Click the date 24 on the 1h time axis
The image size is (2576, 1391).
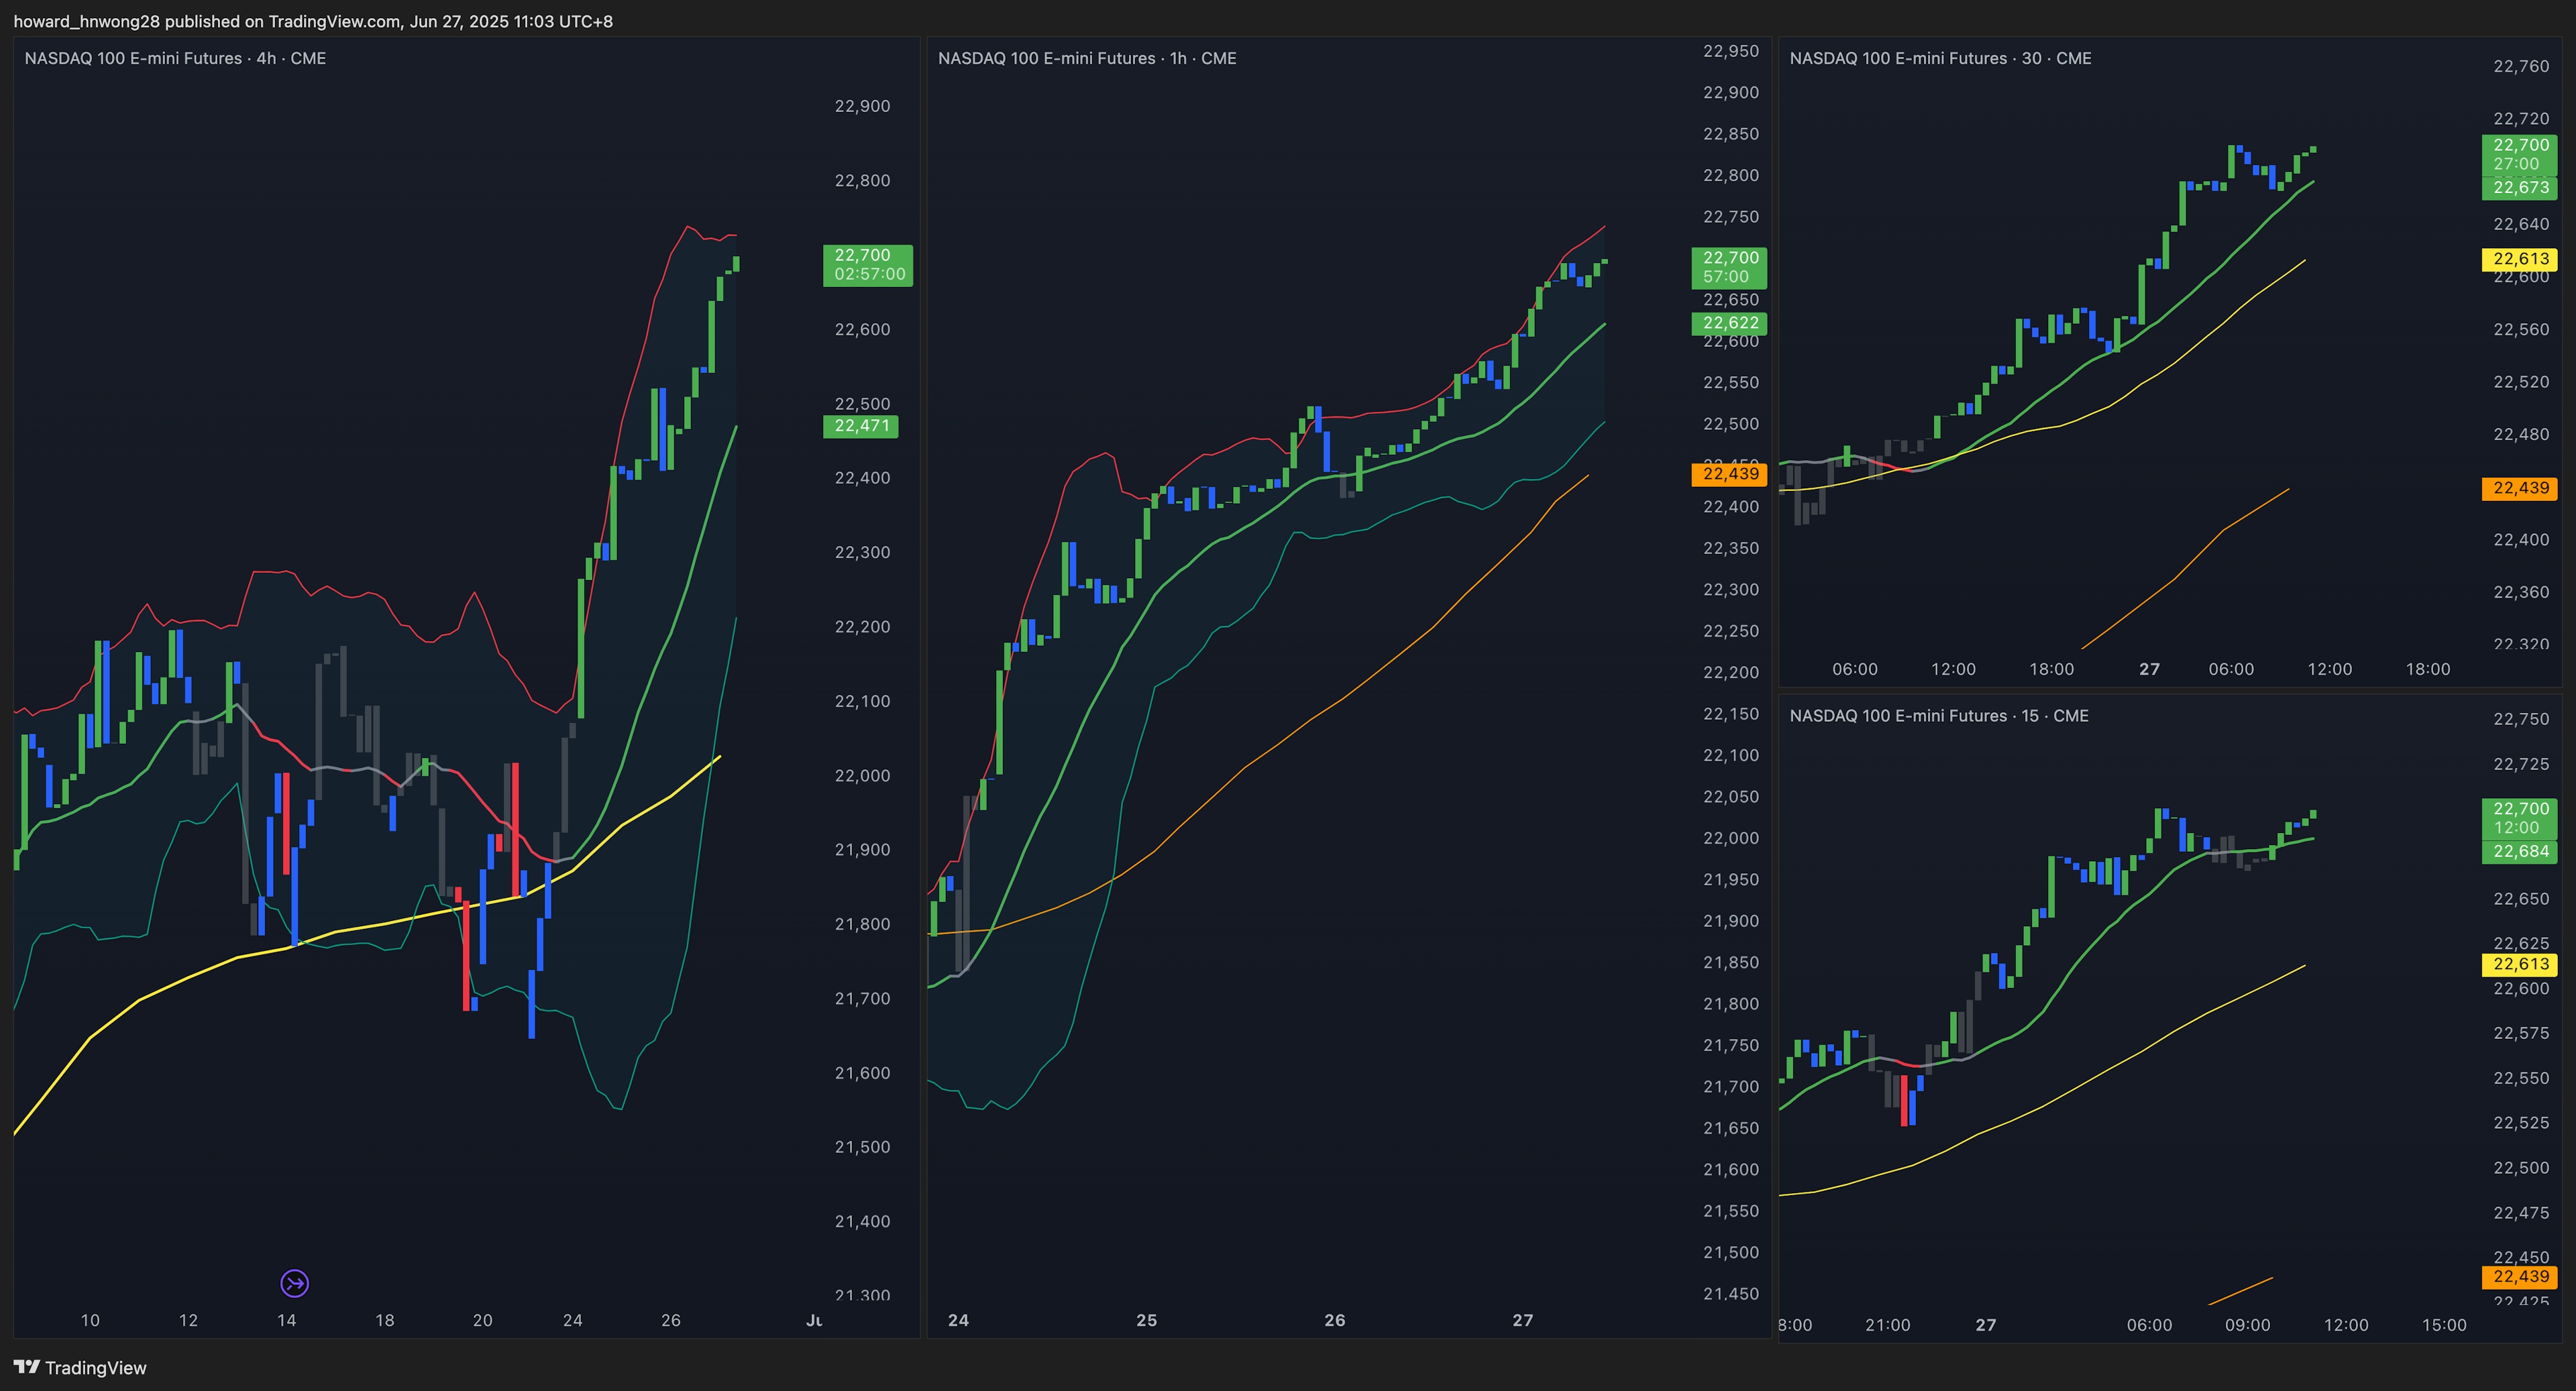(x=958, y=1320)
